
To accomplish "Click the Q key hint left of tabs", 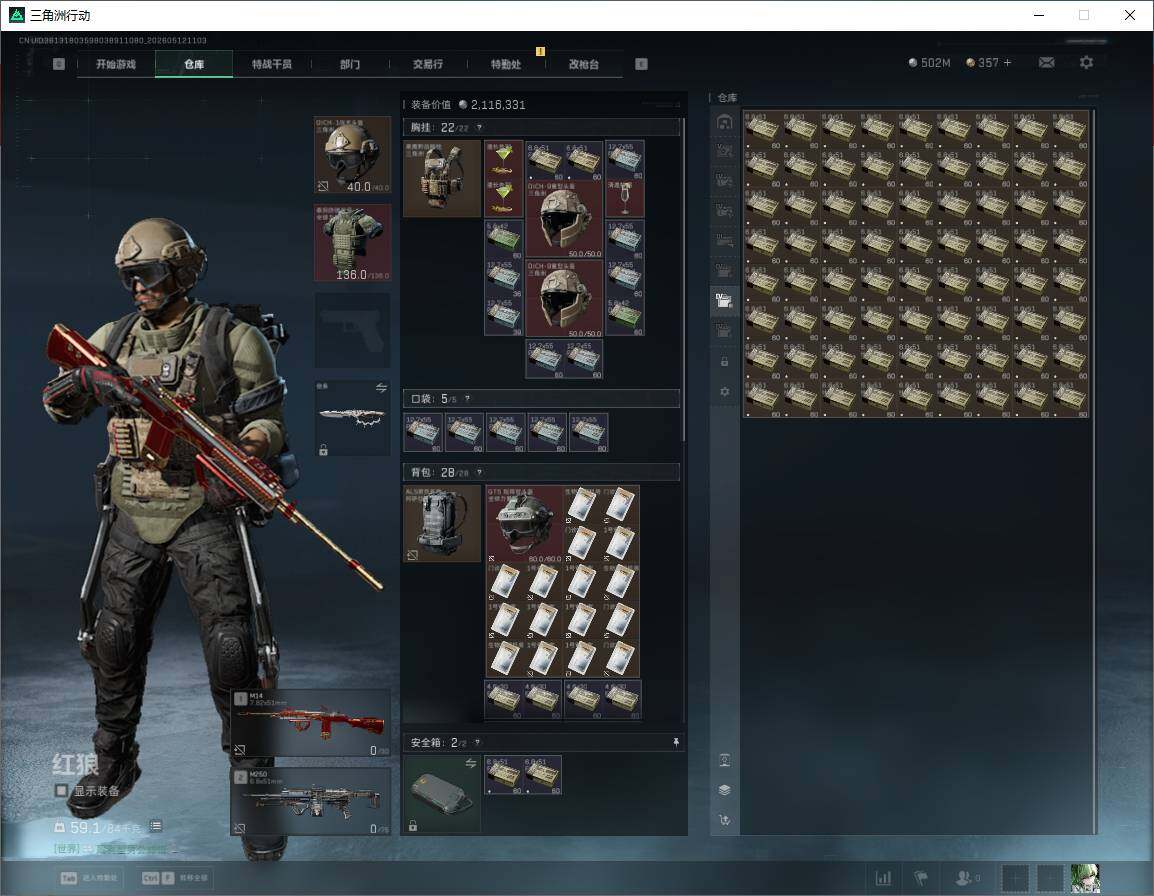I will [x=59, y=64].
